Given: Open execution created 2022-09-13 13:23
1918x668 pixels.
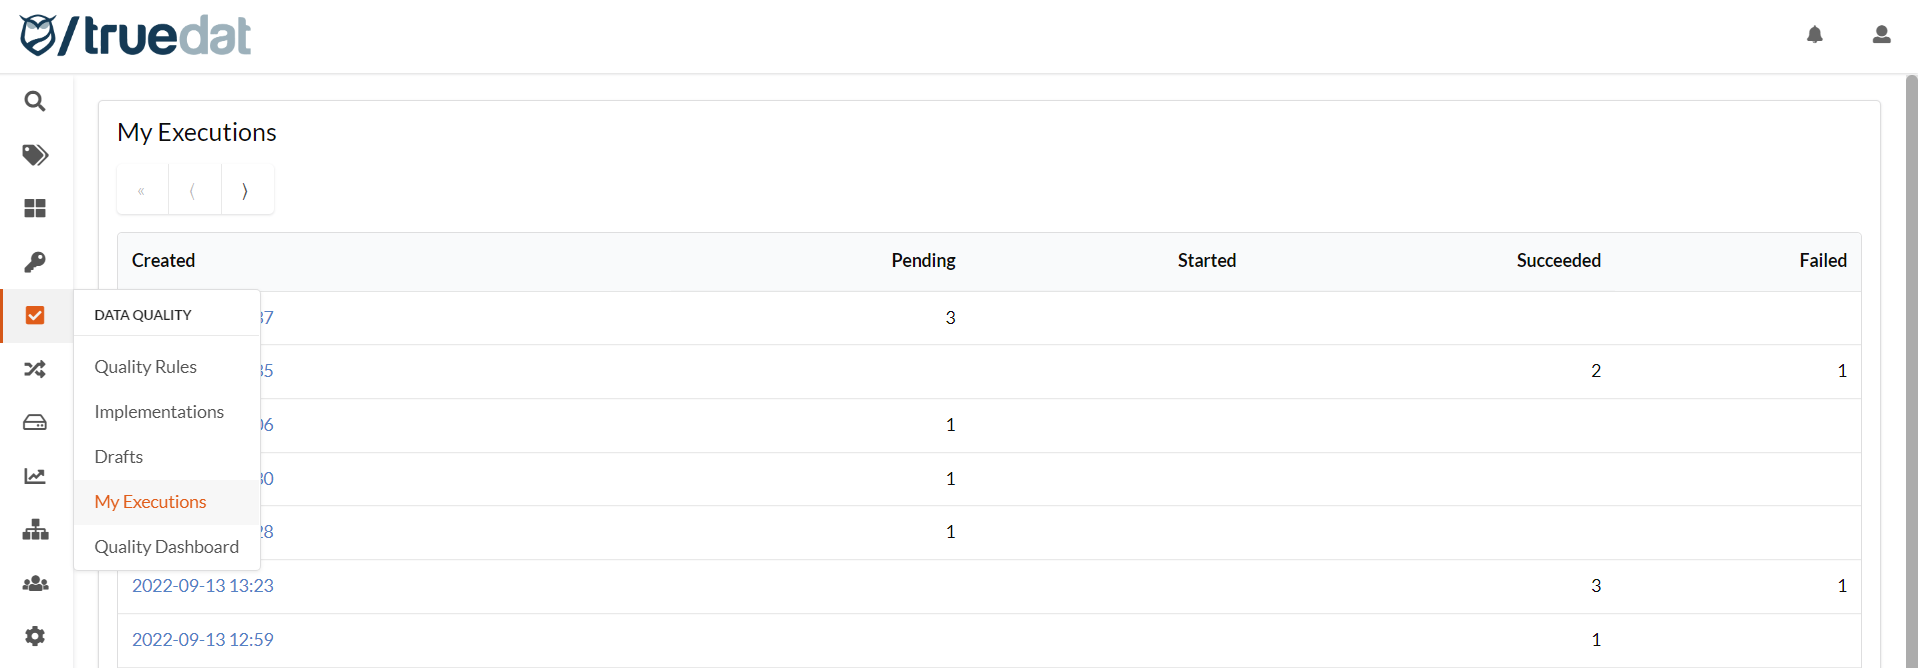Looking at the screenshot, I should [x=203, y=586].
